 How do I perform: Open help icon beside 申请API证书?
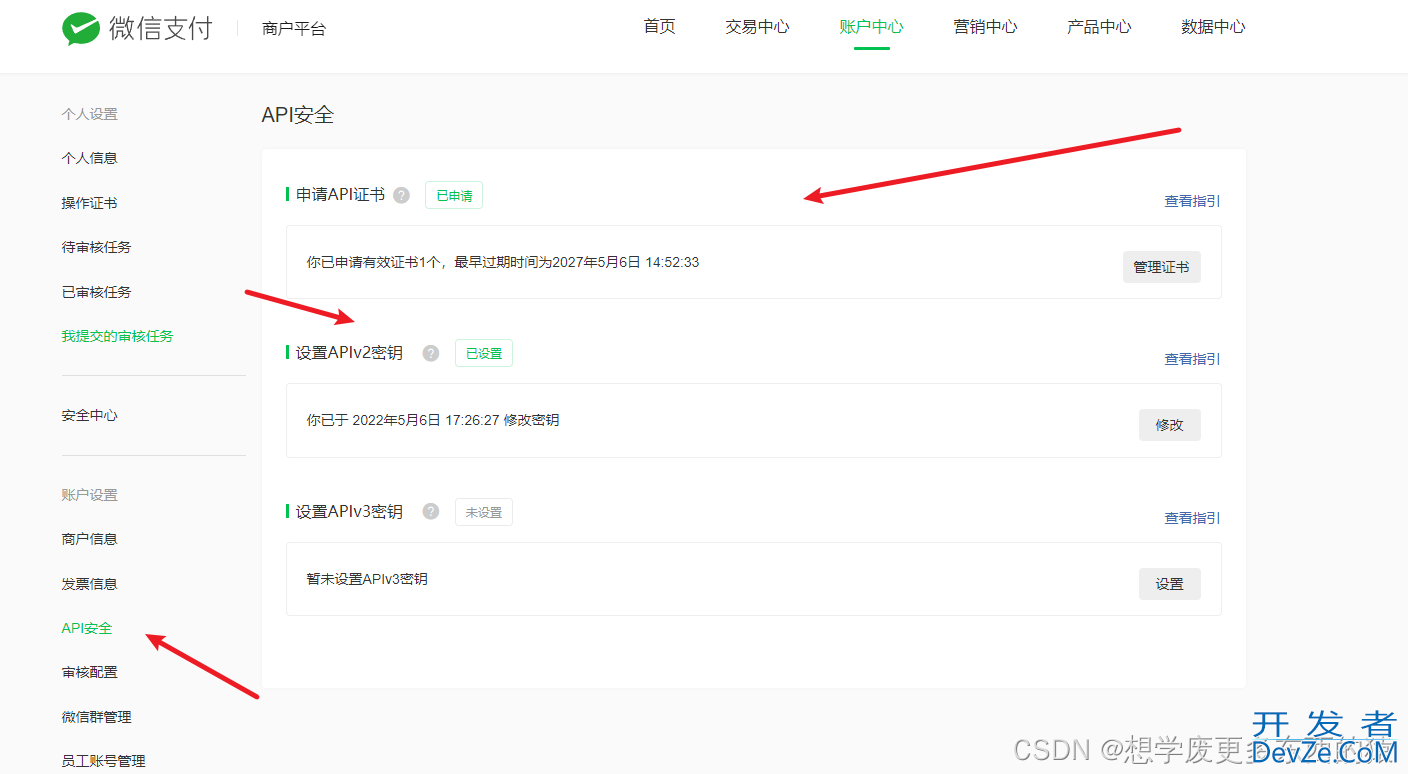401,195
